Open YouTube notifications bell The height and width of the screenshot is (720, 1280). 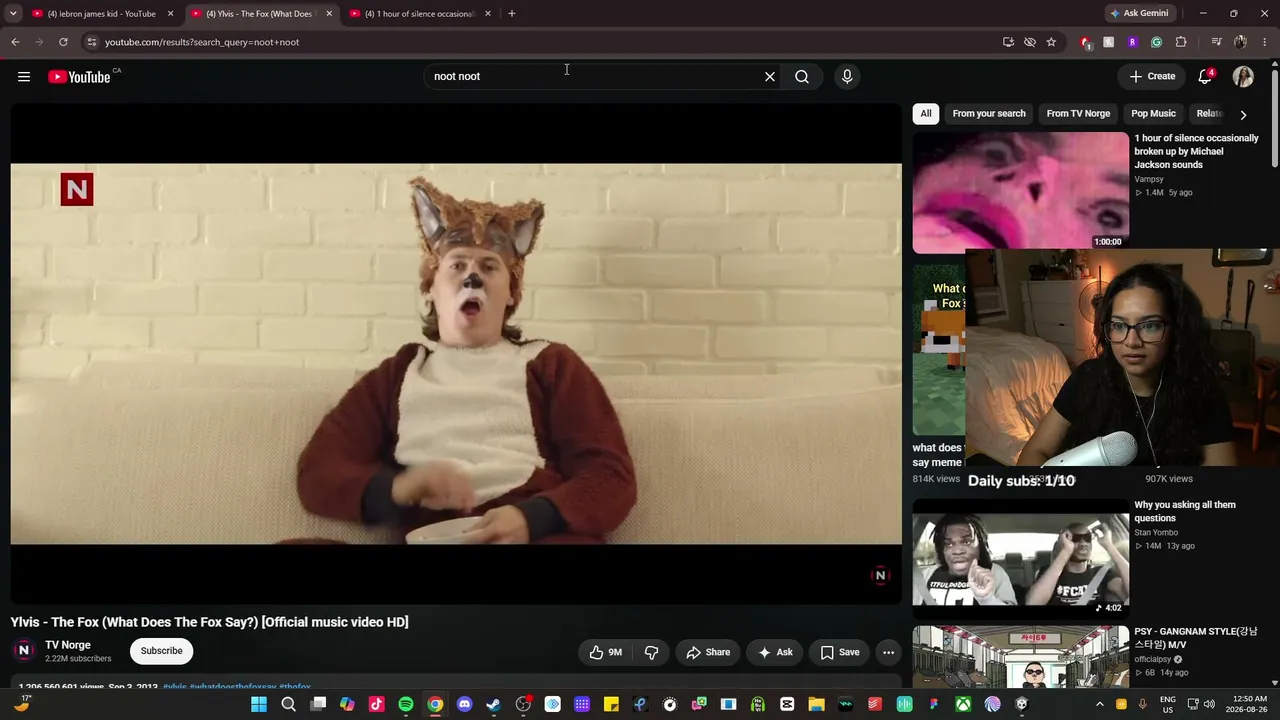click(x=1206, y=77)
